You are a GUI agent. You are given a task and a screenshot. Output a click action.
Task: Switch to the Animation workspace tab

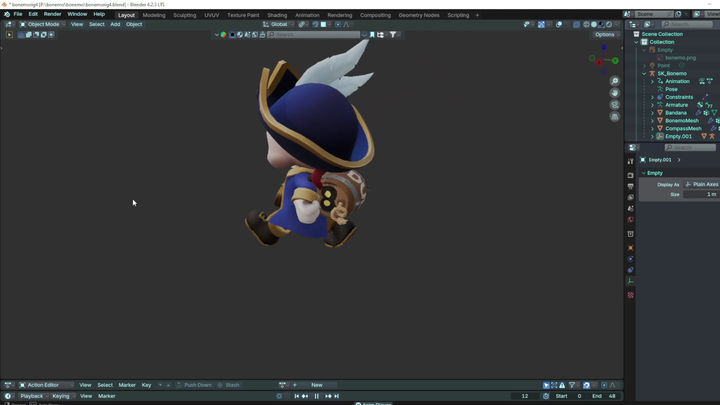[307, 15]
